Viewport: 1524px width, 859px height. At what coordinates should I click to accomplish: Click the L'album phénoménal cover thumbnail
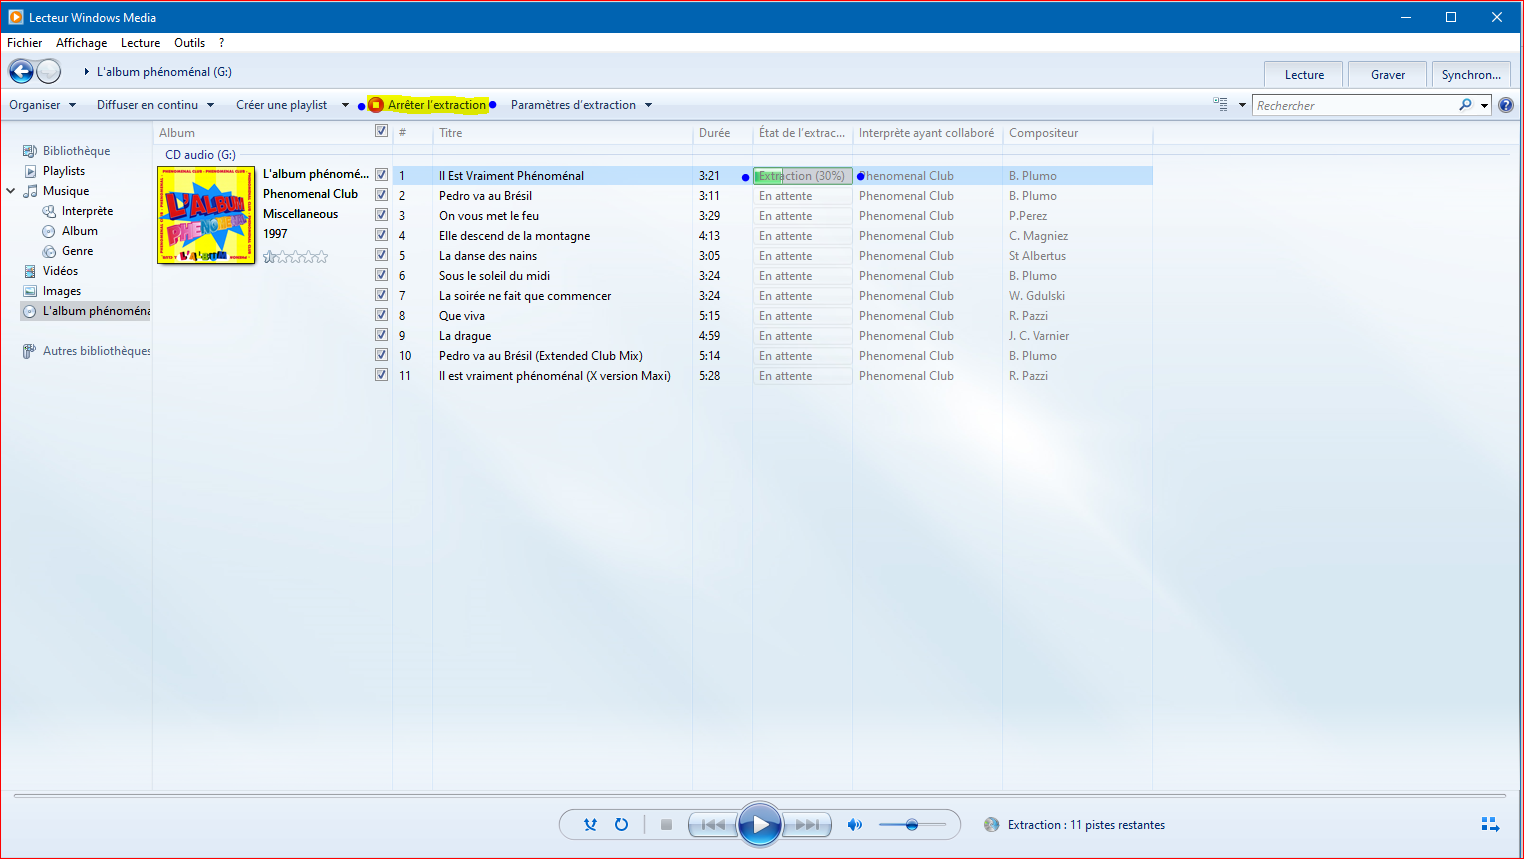click(x=206, y=215)
